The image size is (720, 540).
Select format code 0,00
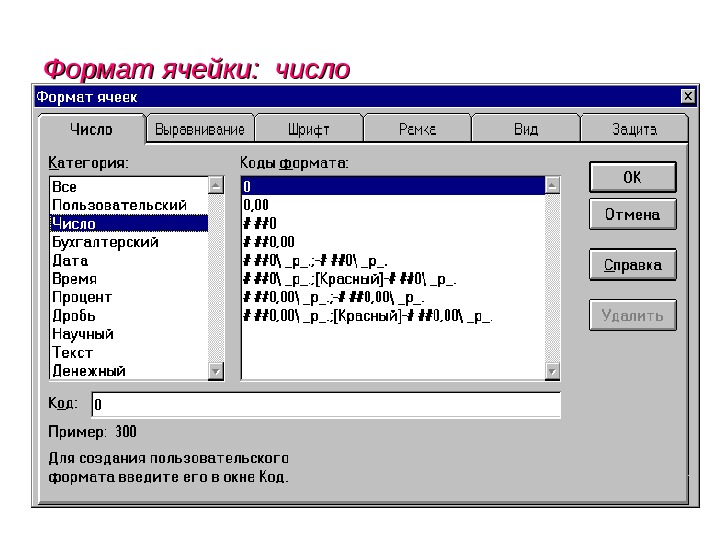point(393,205)
